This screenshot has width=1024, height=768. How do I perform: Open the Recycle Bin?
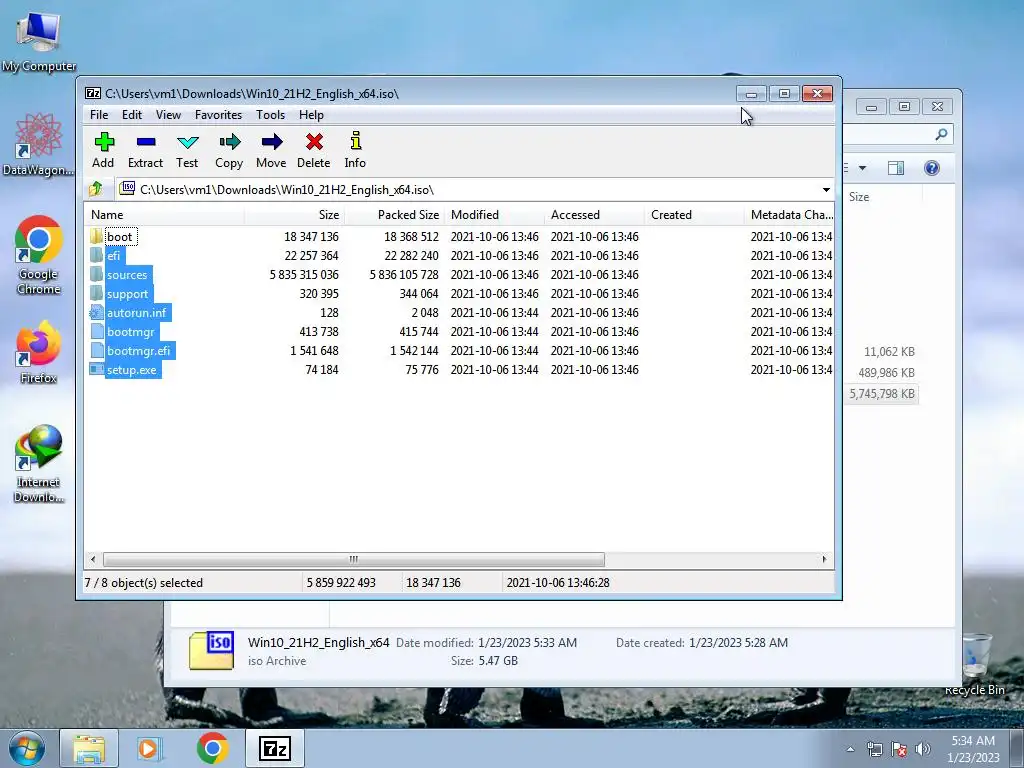click(x=975, y=664)
